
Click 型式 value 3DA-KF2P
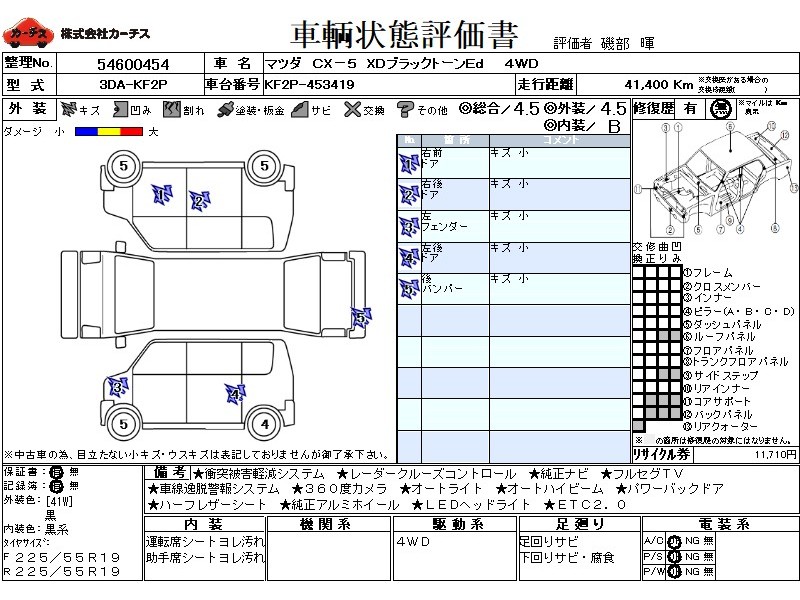pyautogui.click(x=133, y=85)
